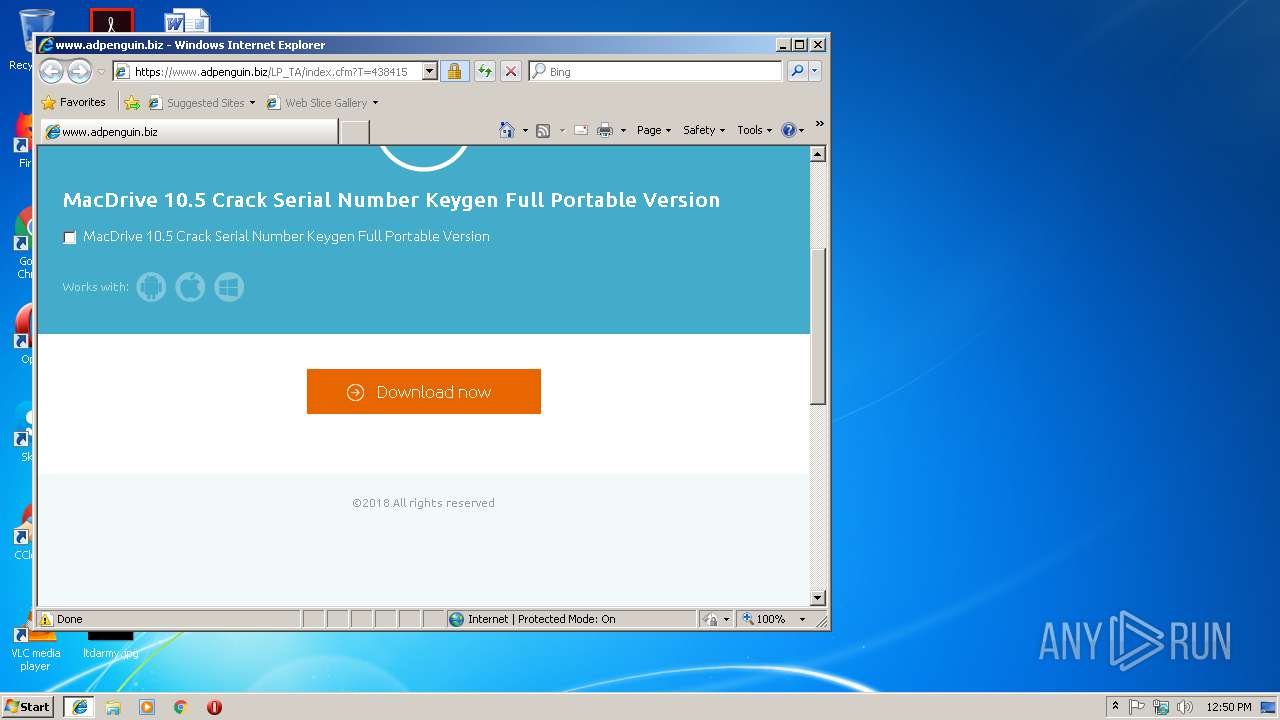The height and width of the screenshot is (720, 1280).
Task: Open the Chrome taskbar icon
Action: click(x=181, y=707)
